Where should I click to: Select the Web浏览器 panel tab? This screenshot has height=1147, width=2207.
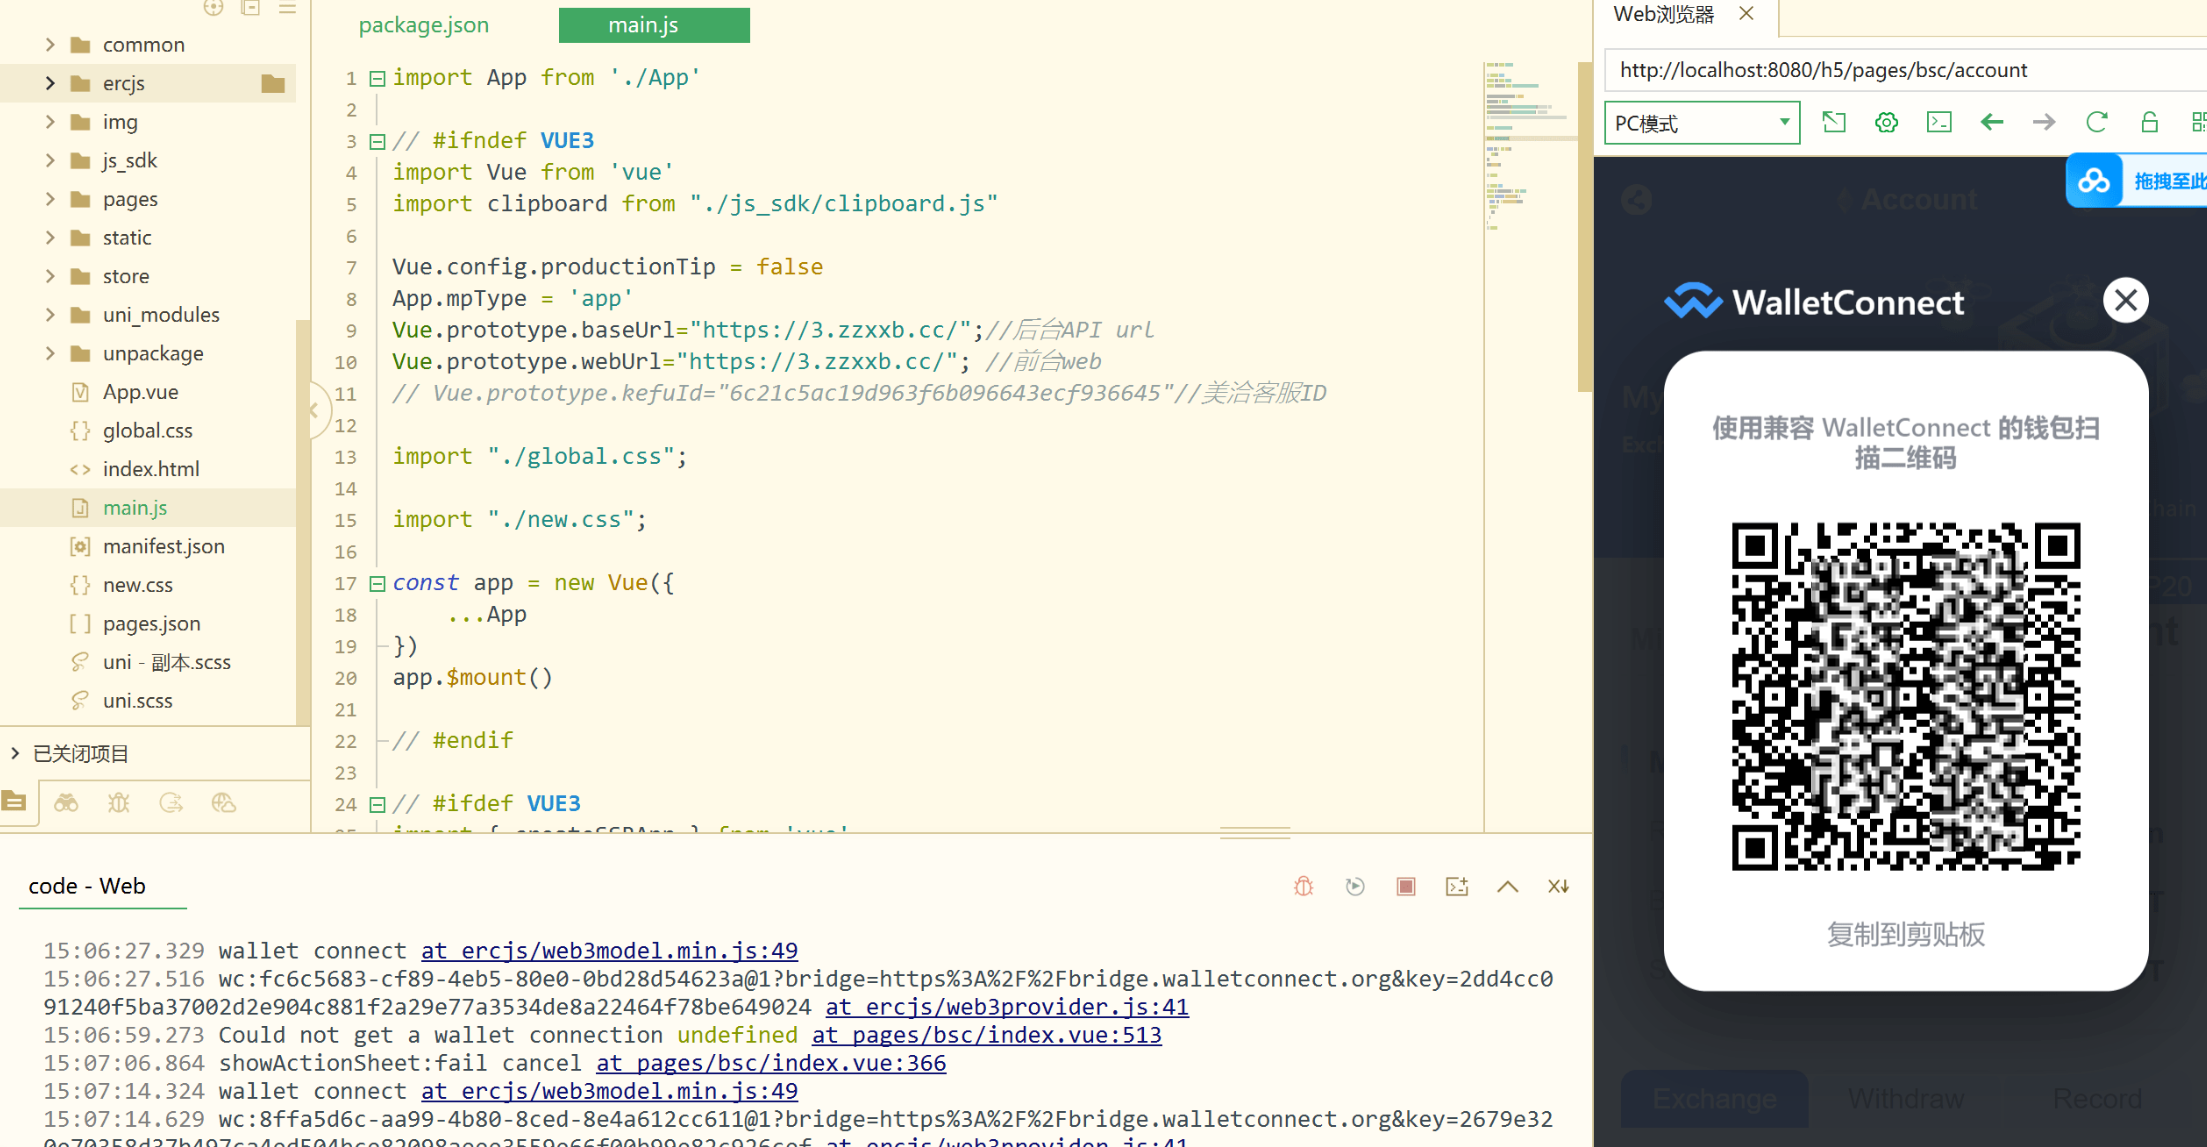1664,14
